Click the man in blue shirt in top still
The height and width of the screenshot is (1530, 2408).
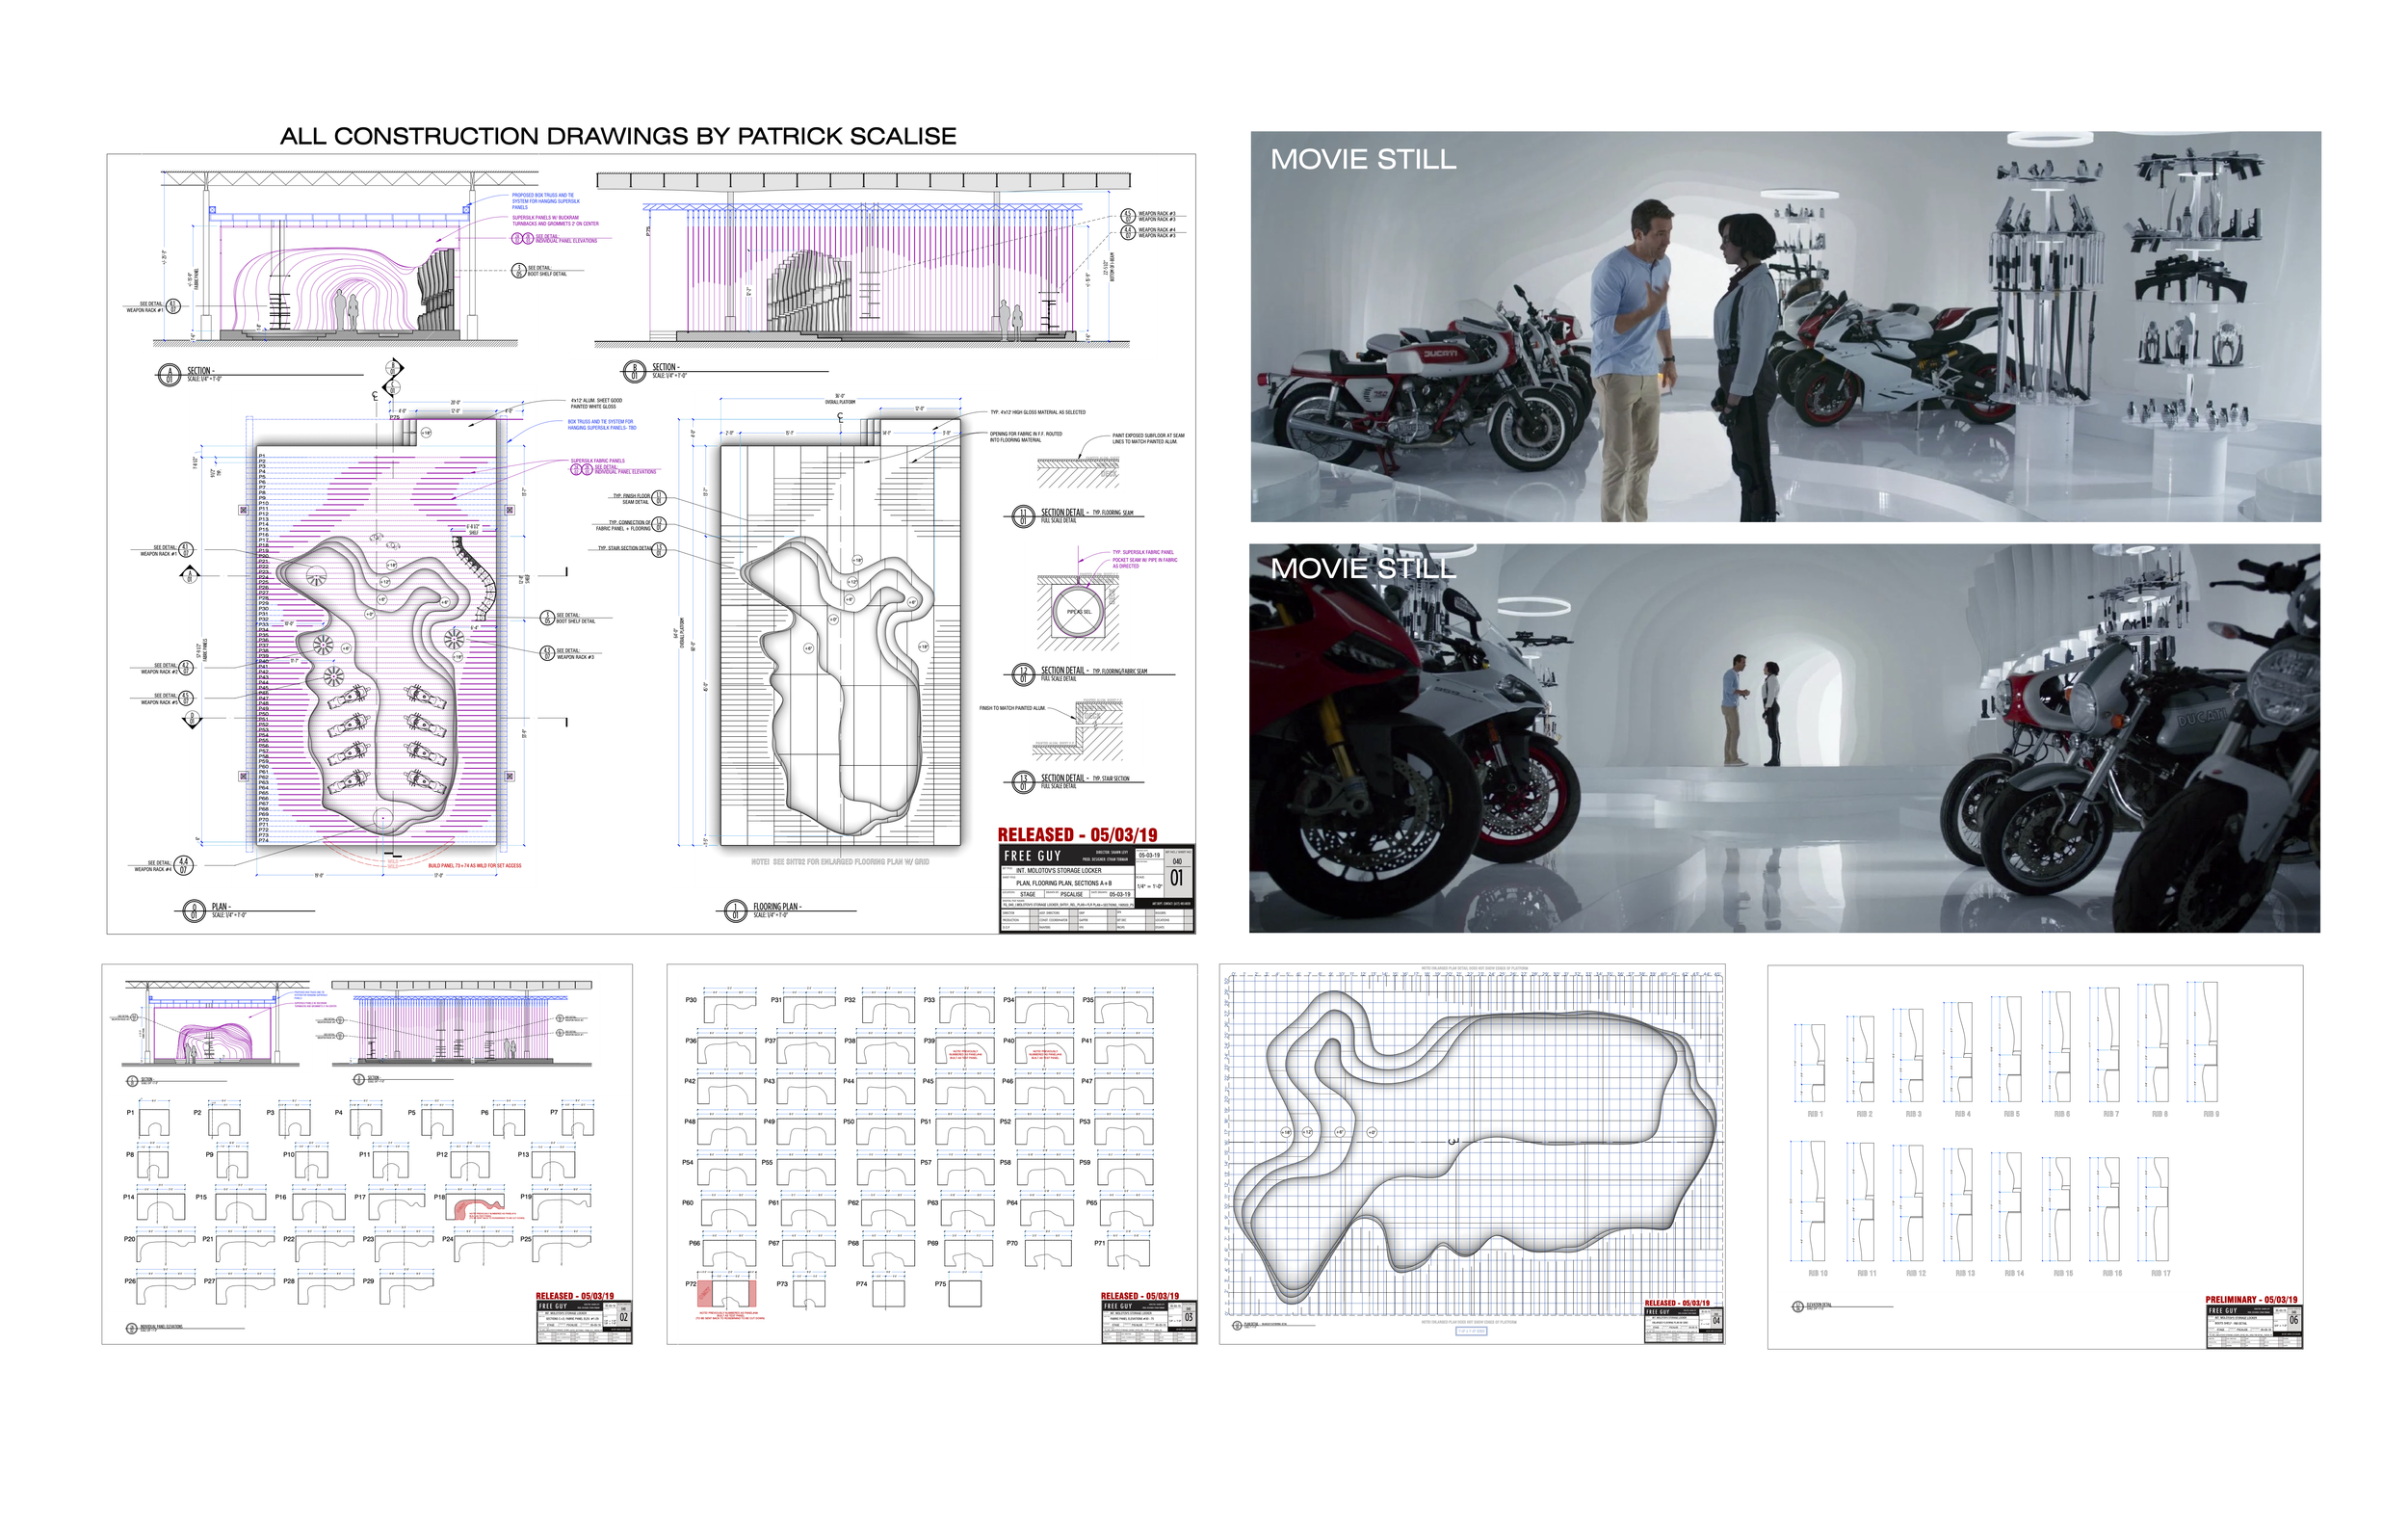1636,360
